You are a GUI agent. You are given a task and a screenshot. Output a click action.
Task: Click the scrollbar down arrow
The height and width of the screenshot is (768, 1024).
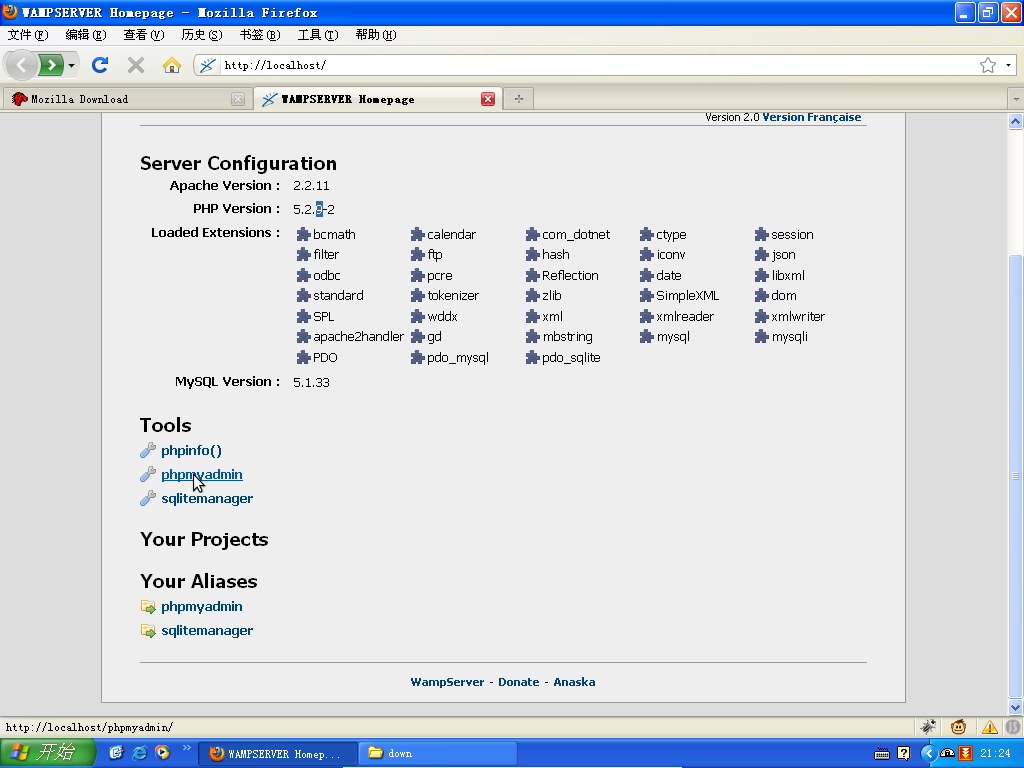[x=1016, y=707]
